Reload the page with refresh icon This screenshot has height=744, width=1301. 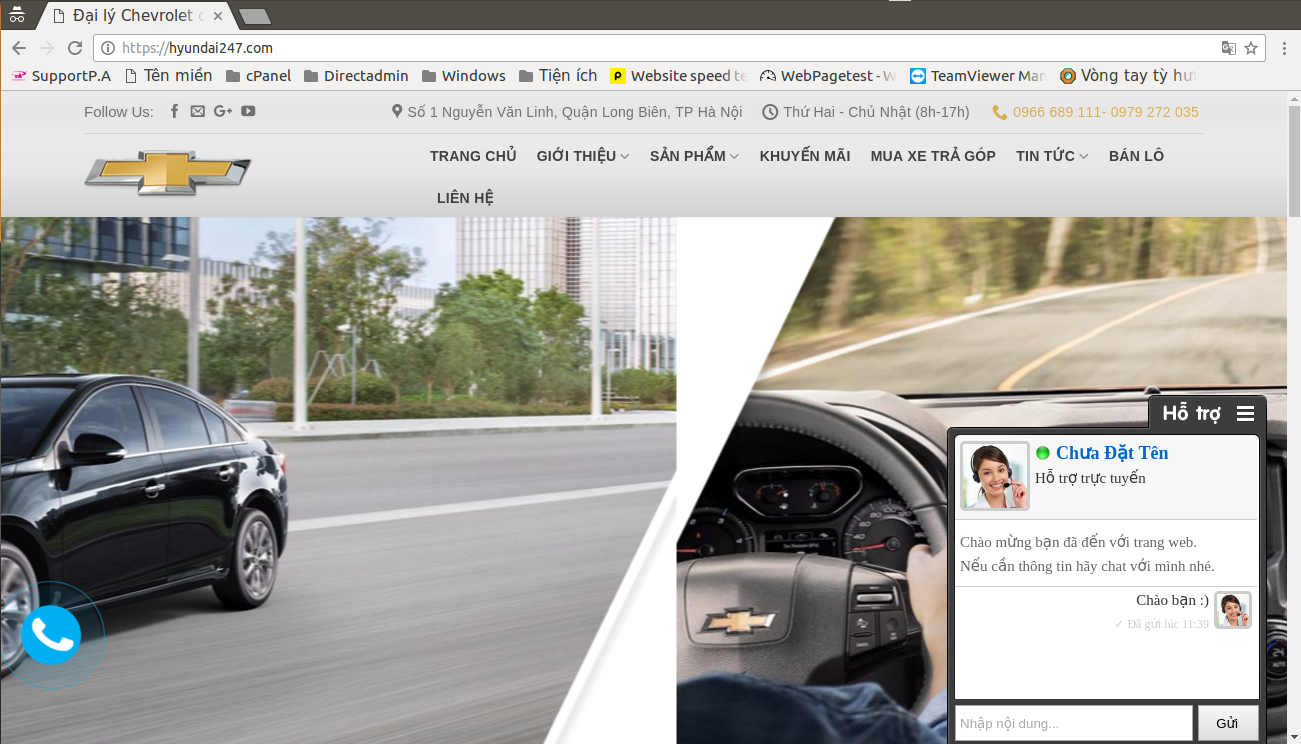[75, 48]
